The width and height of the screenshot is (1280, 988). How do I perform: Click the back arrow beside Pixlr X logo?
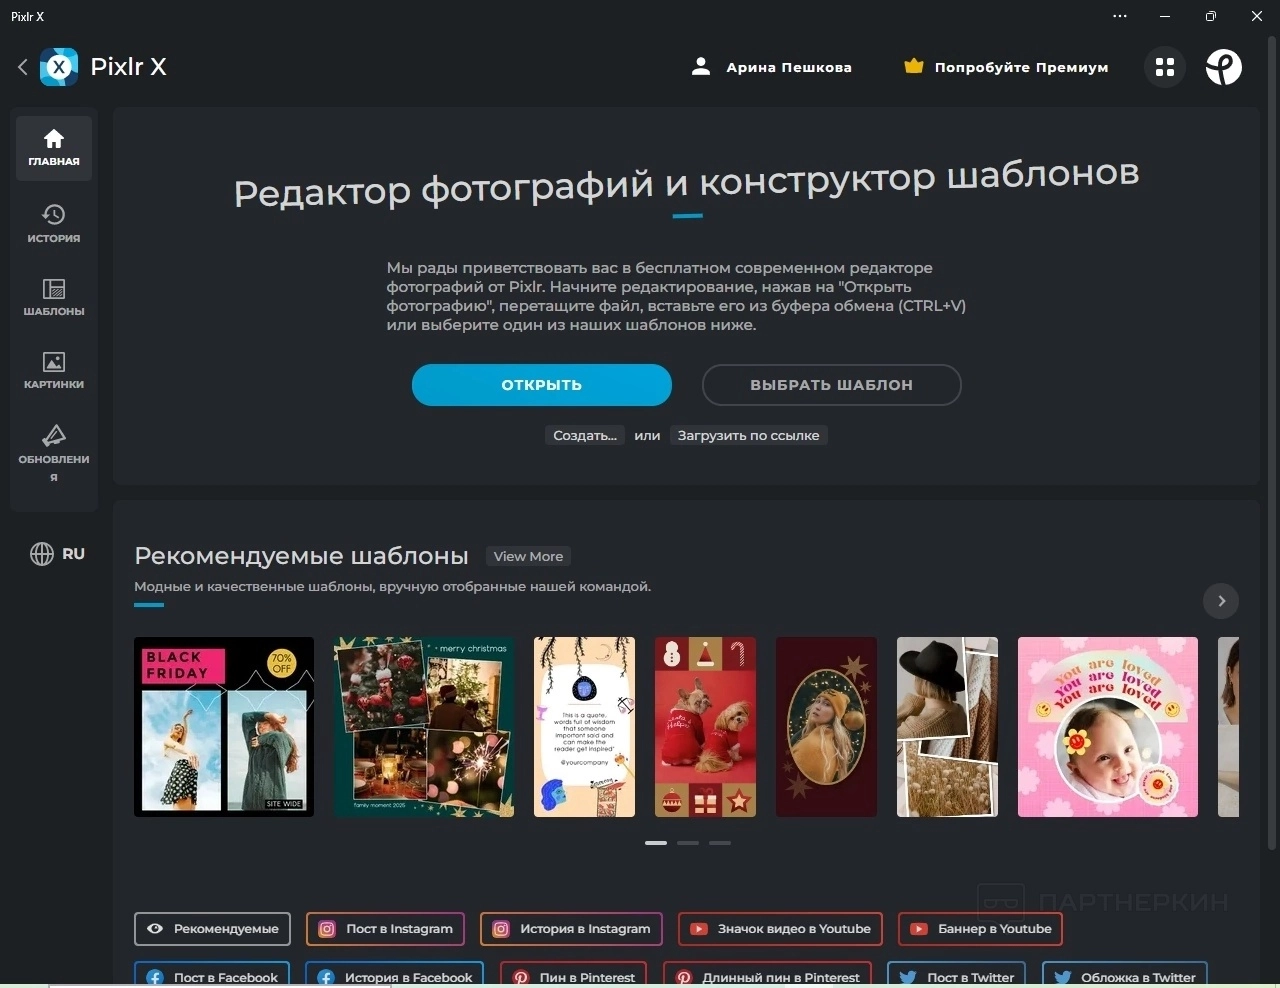[22, 67]
